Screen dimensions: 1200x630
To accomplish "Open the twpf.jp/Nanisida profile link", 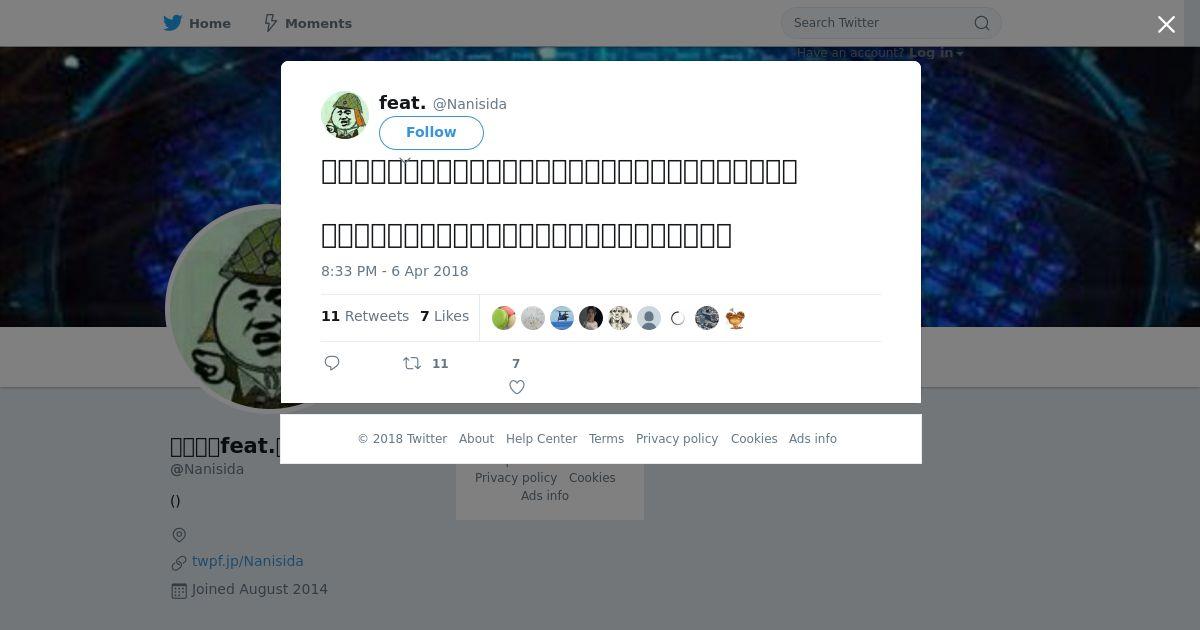I will pos(248,561).
